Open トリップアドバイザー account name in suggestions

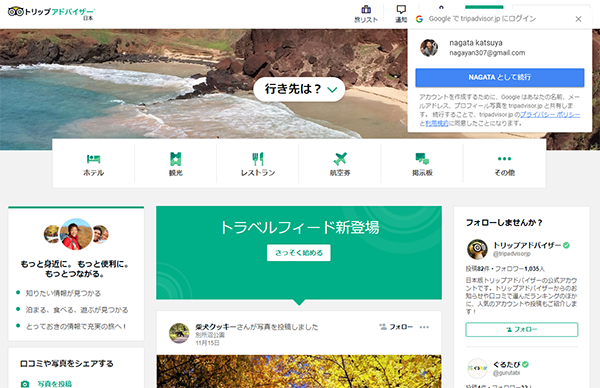pyautogui.click(x=527, y=245)
